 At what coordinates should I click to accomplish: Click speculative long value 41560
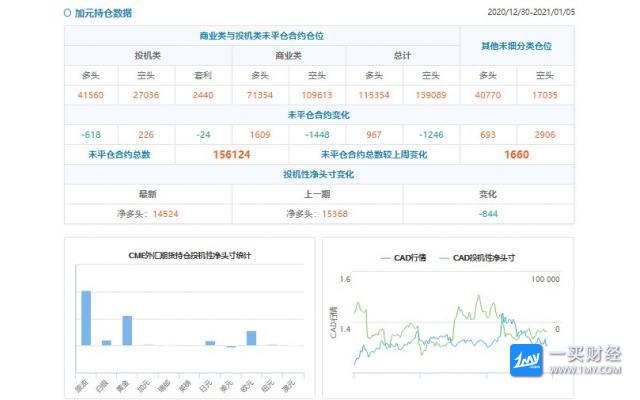point(91,95)
